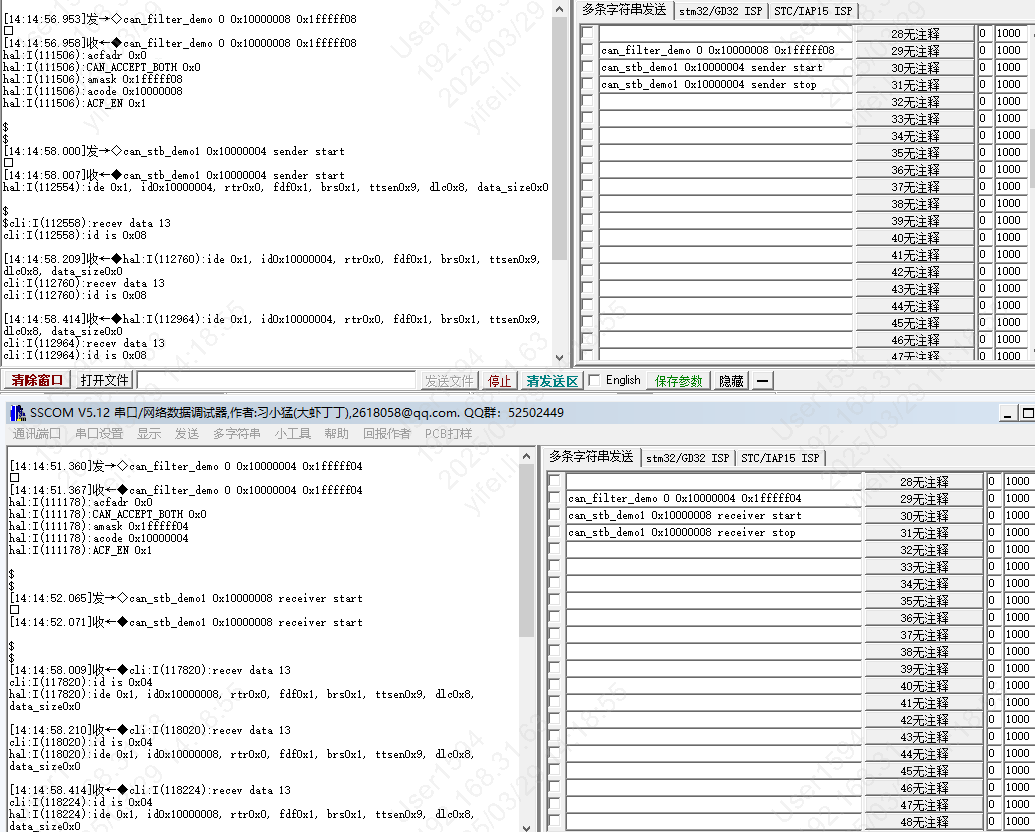
Task: Enable the English checkbox
Action: 592,380
